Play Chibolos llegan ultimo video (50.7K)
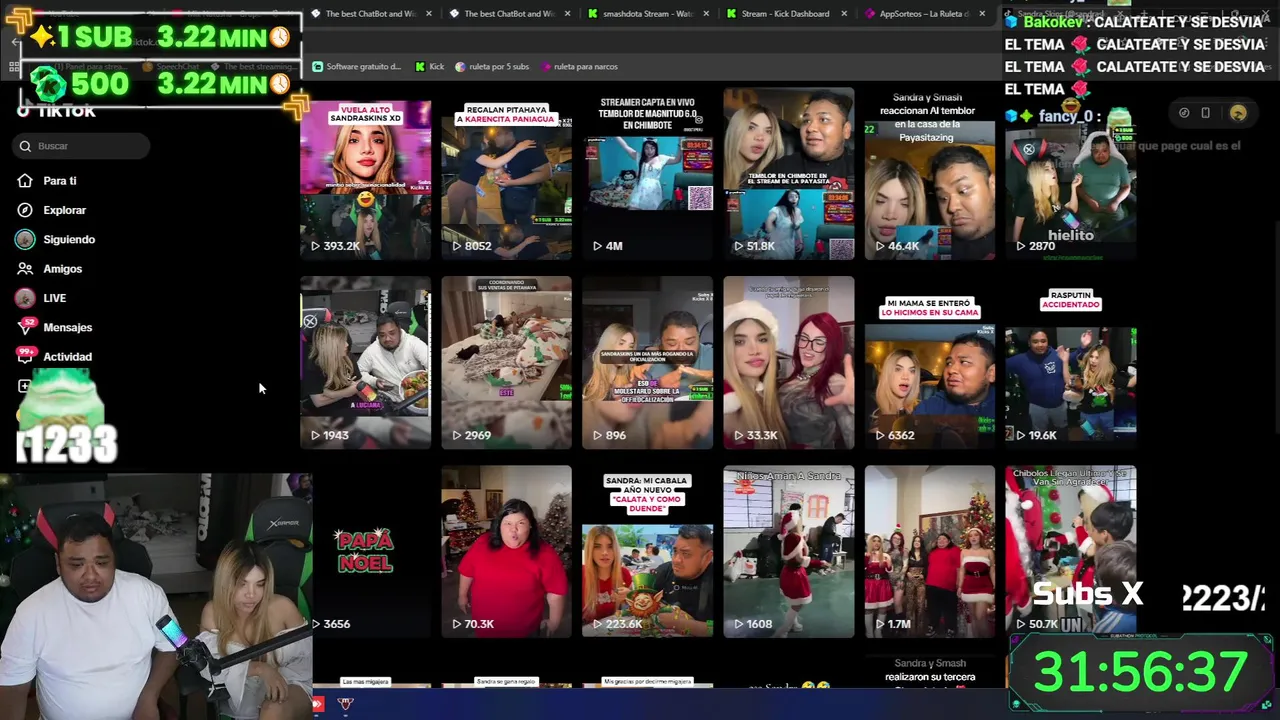Image resolution: width=1280 pixels, height=720 pixels. click(x=1070, y=552)
